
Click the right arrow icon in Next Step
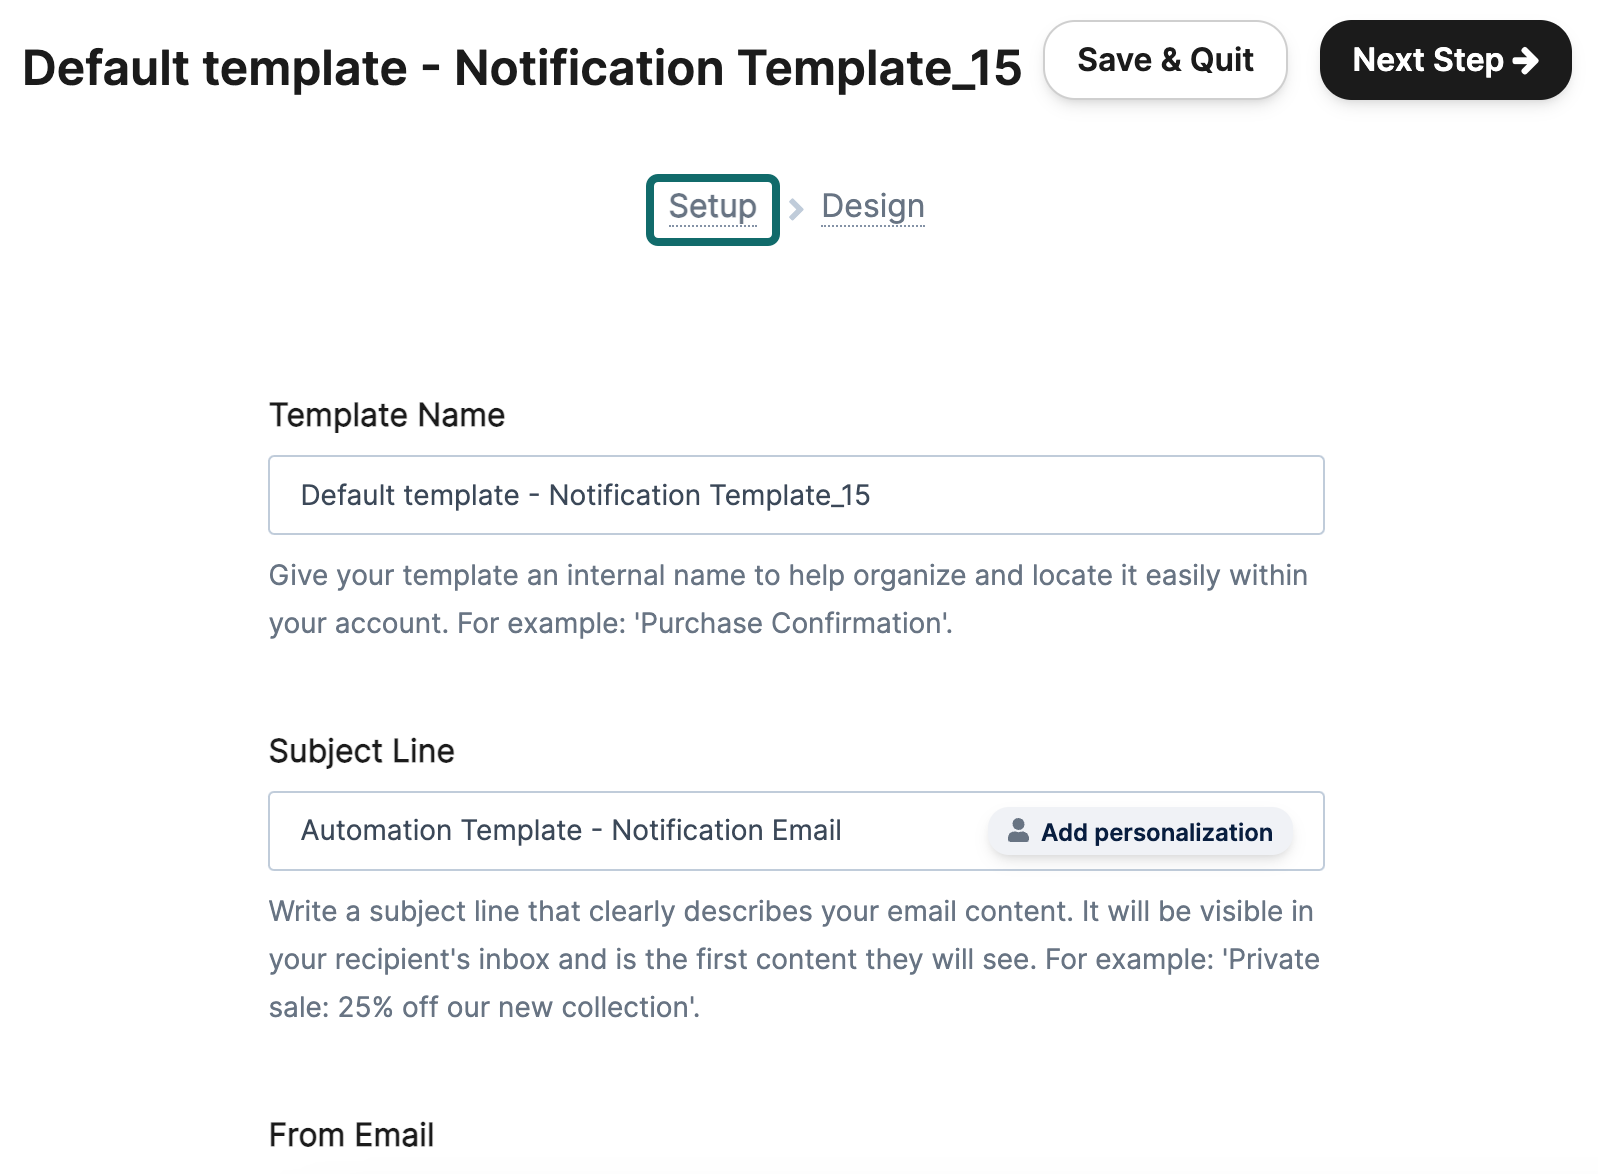tap(1525, 61)
